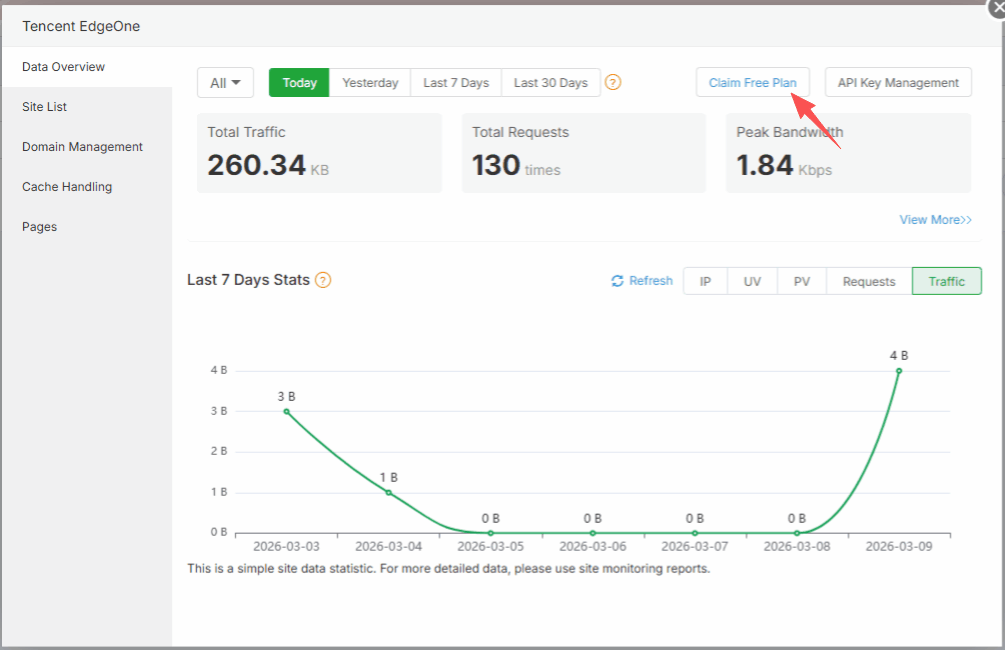Select the Traffic chart tab
The image size is (1005, 650).
tap(947, 281)
